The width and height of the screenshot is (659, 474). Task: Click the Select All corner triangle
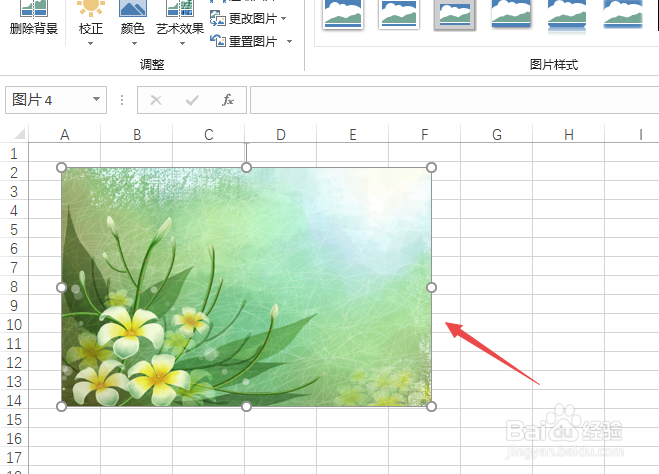[x=19, y=134]
